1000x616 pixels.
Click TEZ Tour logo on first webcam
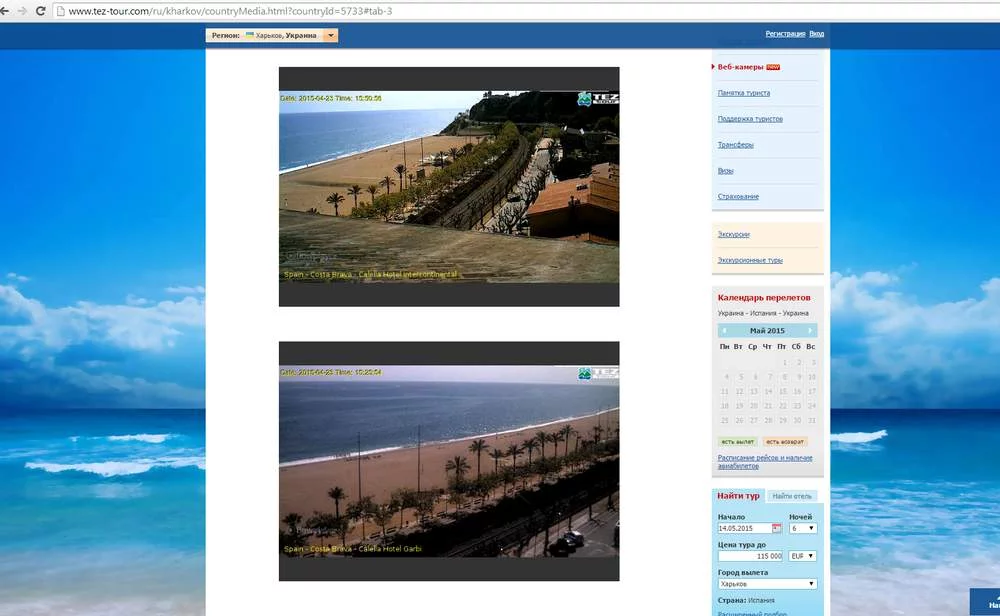598,99
